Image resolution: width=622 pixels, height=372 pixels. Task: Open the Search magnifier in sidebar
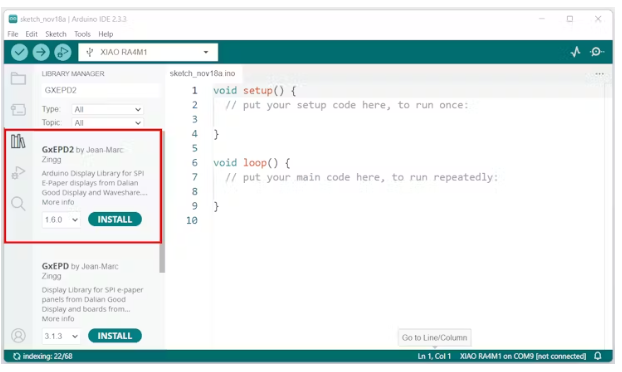(x=18, y=204)
